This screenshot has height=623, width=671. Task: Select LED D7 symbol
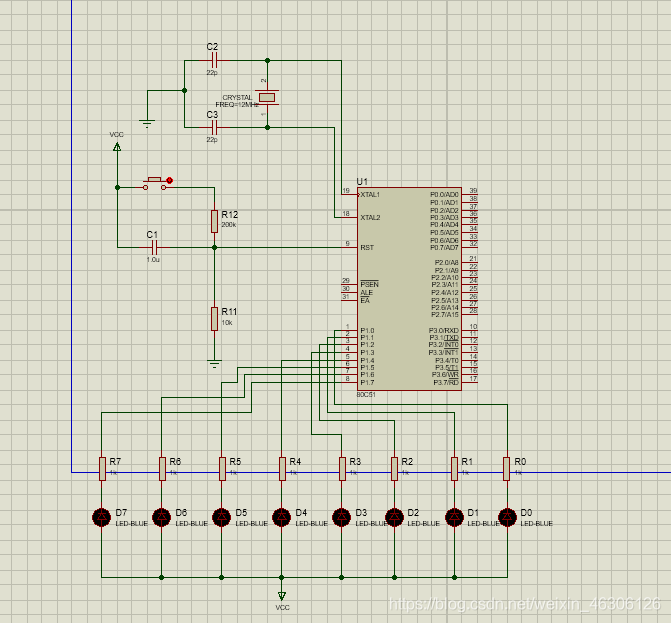coord(101,517)
